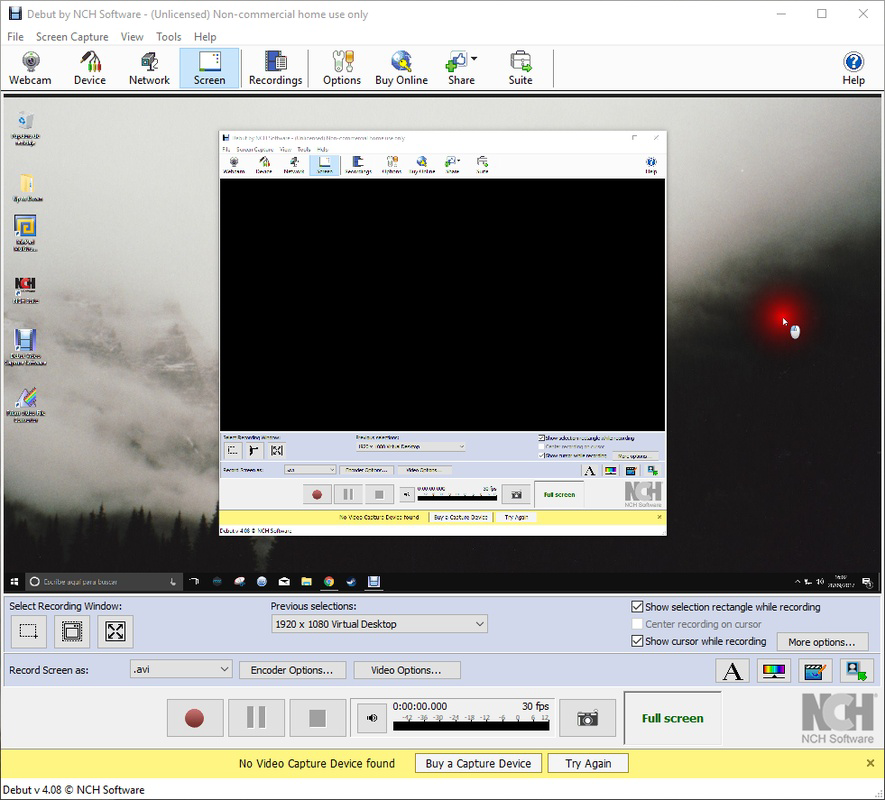Toggle Center recording on cursor checkbox
885x800 pixels.
(x=637, y=624)
